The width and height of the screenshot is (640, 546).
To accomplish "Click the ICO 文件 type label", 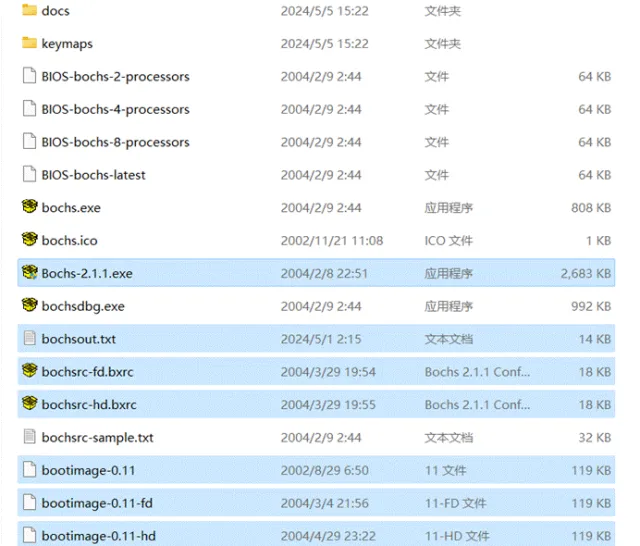I will [449, 241].
